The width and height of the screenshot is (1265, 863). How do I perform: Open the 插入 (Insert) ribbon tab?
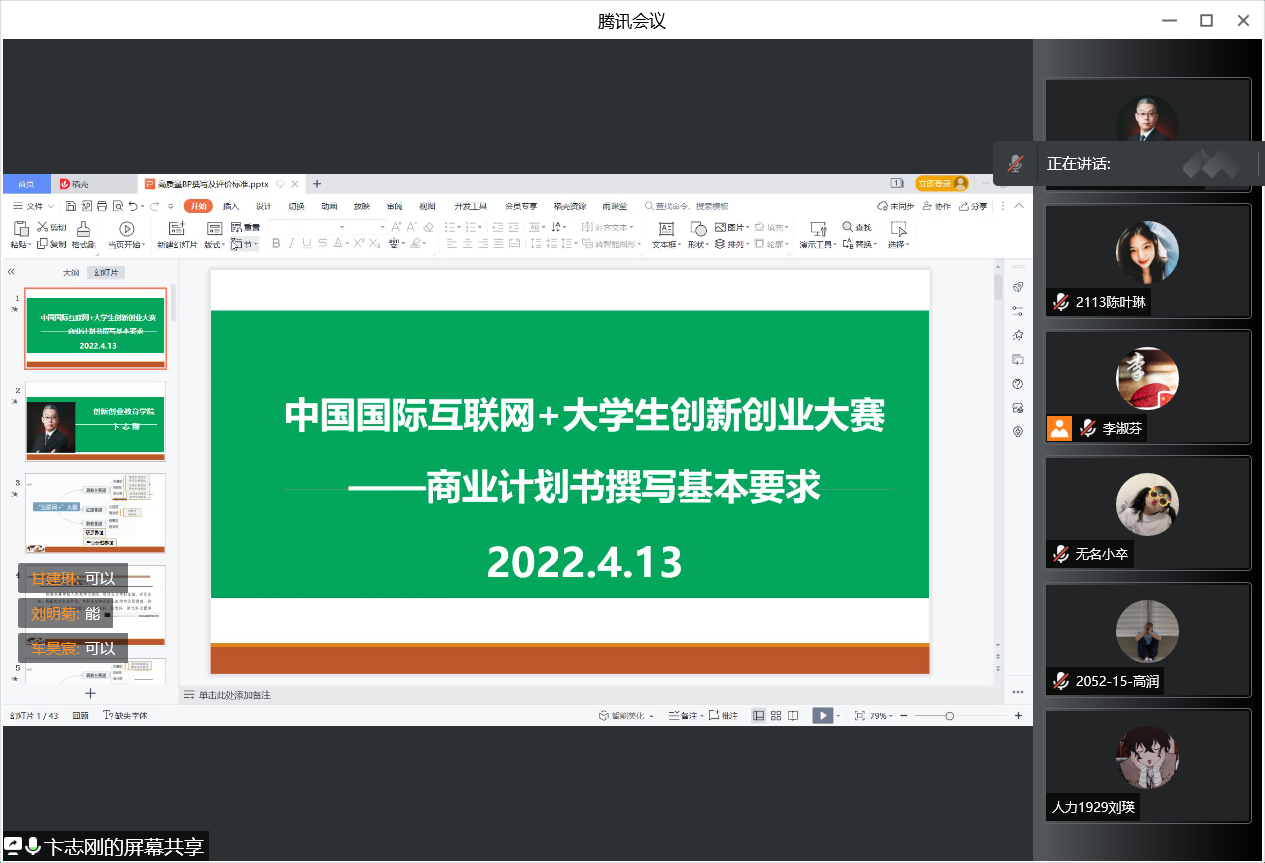(231, 206)
